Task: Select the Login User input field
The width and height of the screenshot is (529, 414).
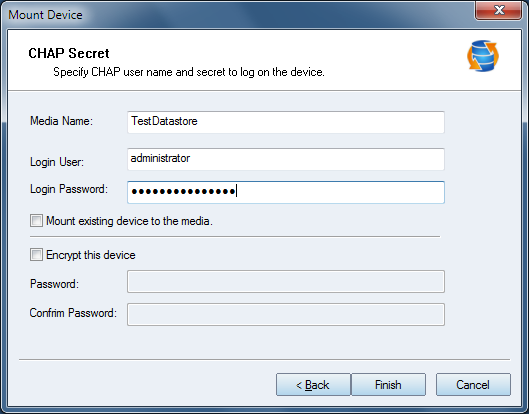Action: click(x=286, y=159)
